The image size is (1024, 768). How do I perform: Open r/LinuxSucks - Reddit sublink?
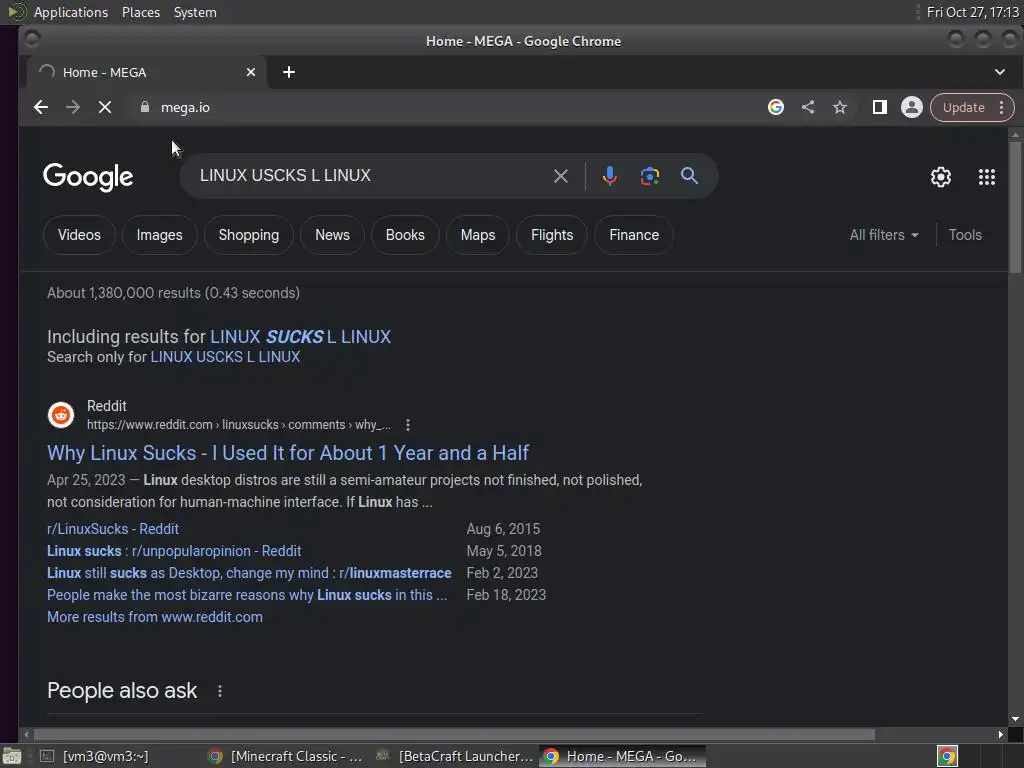click(x=113, y=529)
